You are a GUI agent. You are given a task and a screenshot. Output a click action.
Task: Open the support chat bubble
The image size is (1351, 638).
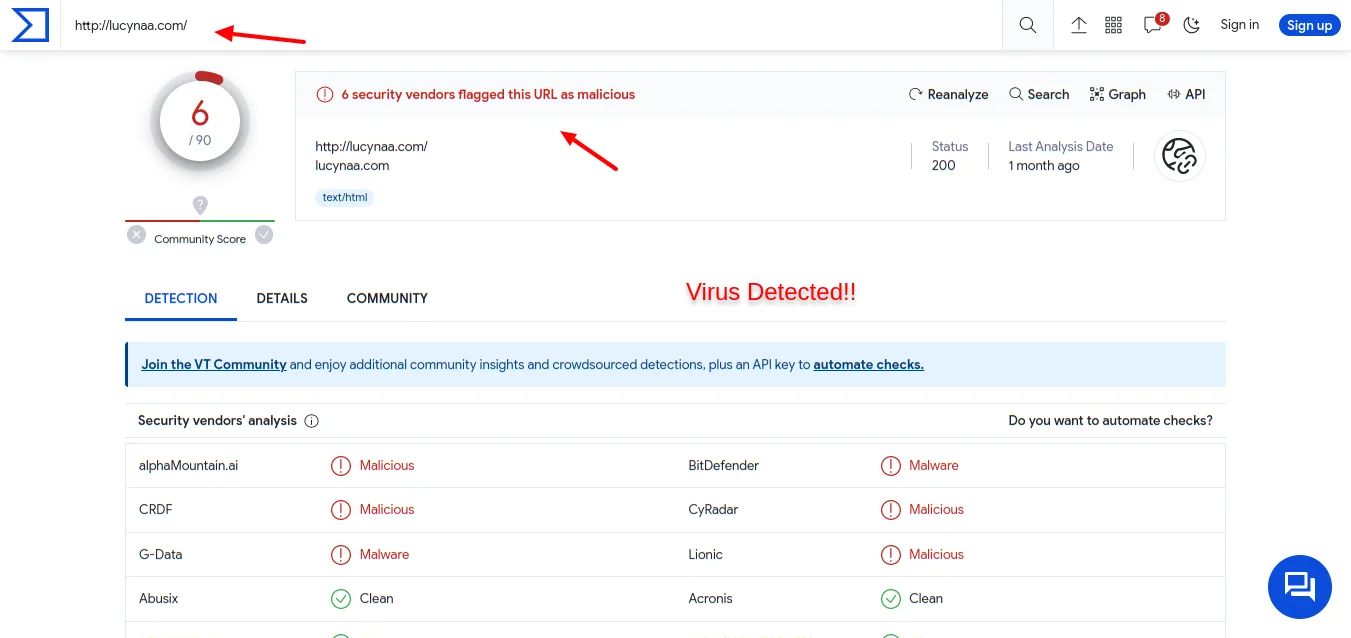pos(1299,587)
